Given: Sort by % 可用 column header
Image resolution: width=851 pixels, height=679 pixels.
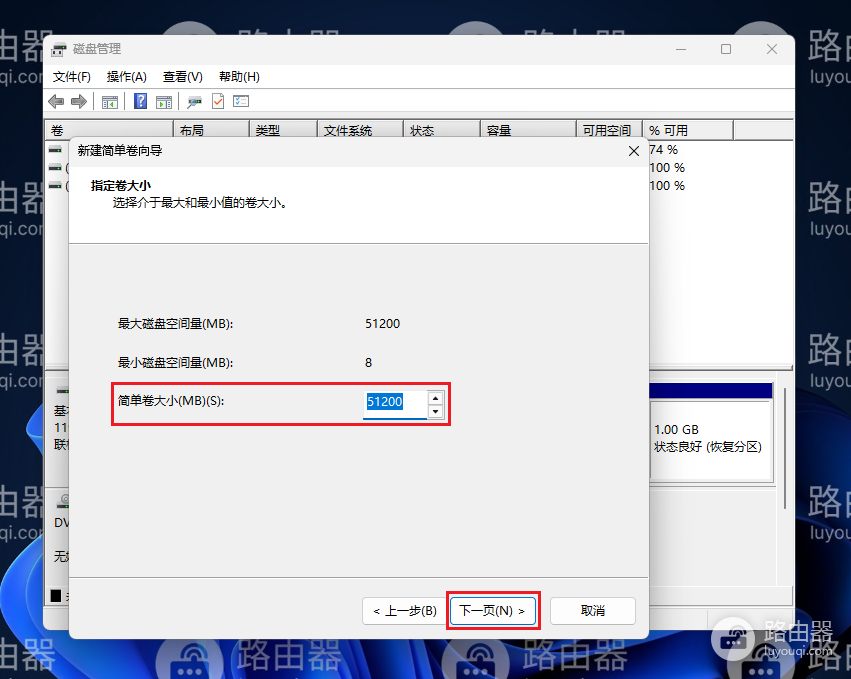Looking at the screenshot, I should point(688,130).
